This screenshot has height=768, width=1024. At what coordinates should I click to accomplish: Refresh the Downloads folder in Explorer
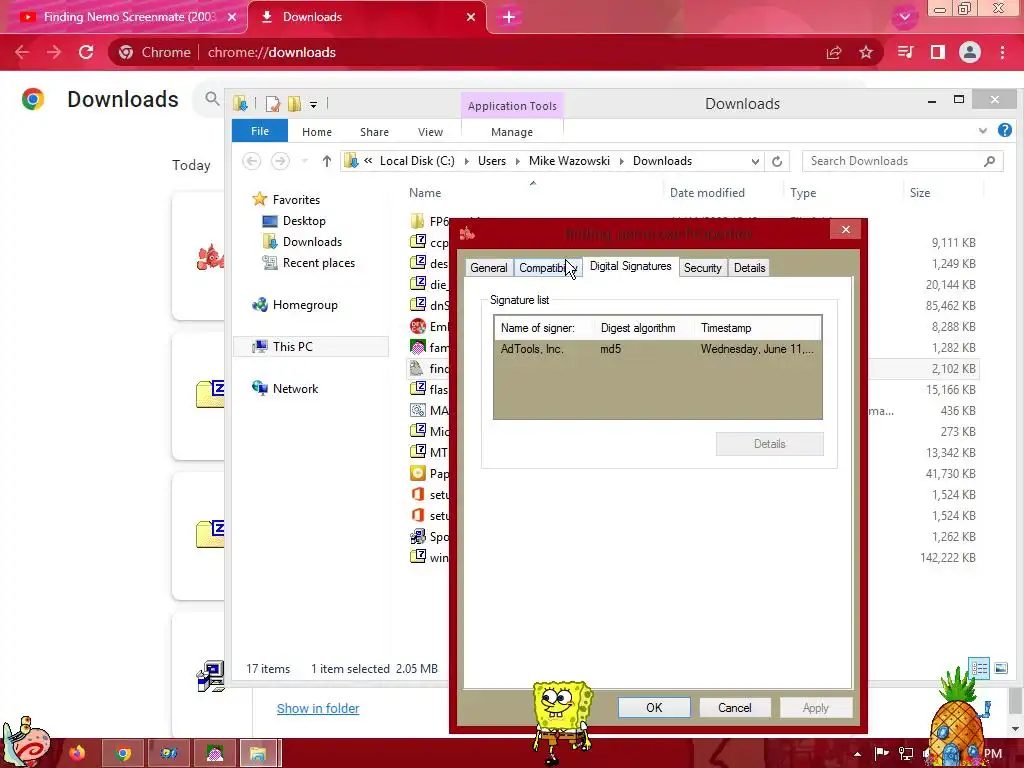click(777, 161)
